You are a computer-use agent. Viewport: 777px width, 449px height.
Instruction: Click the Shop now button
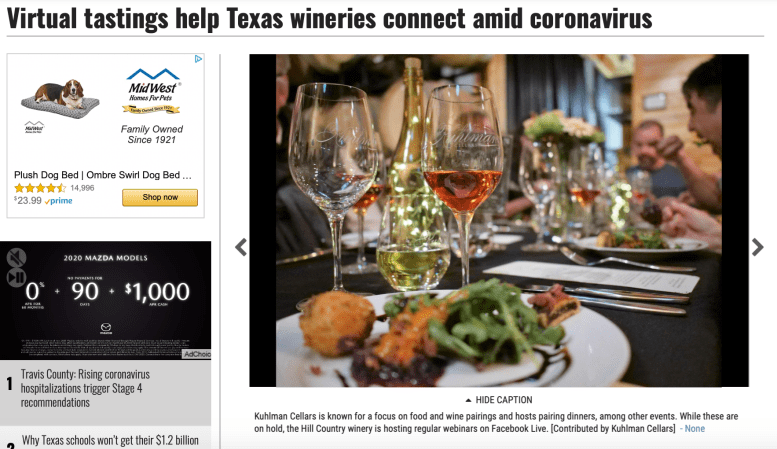coord(160,197)
